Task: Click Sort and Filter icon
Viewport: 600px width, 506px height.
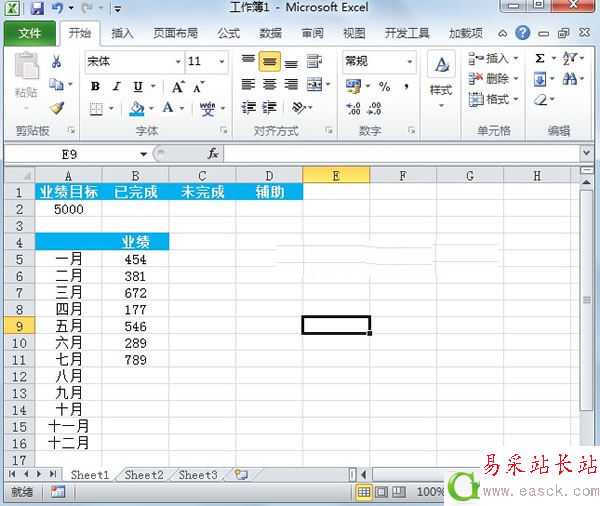Action: (x=569, y=59)
